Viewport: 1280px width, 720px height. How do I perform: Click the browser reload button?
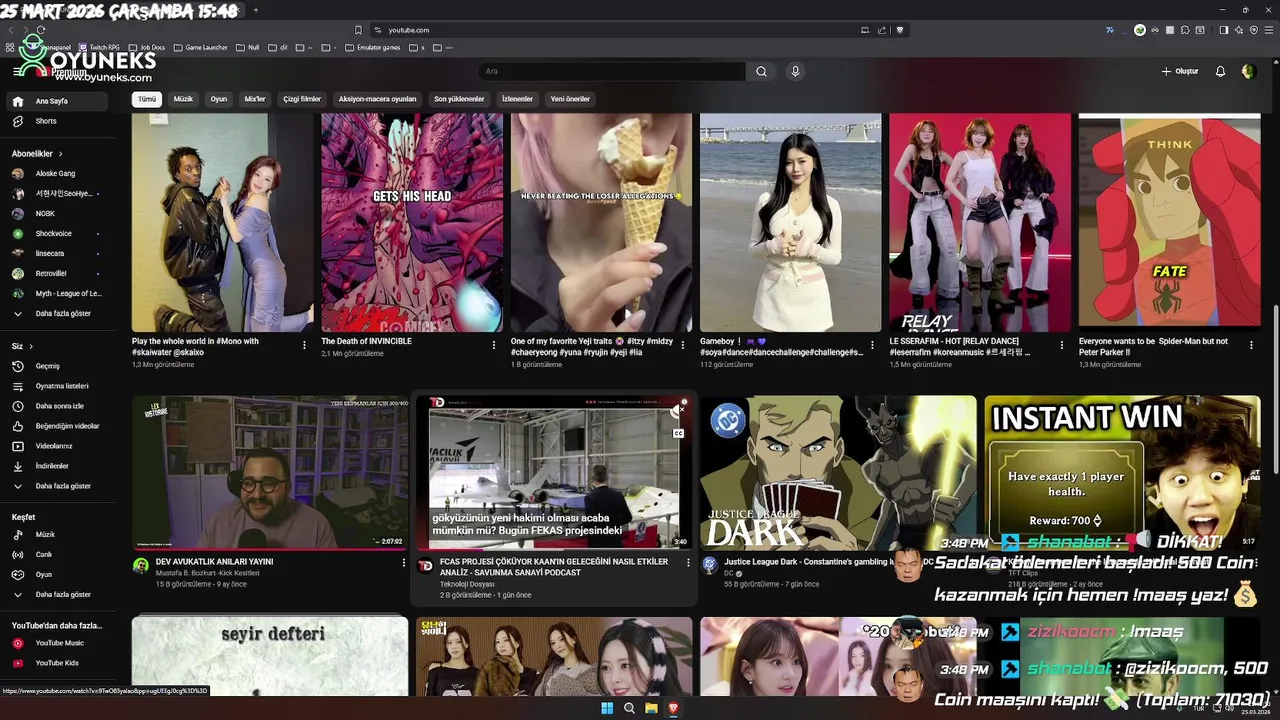tap(40, 30)
